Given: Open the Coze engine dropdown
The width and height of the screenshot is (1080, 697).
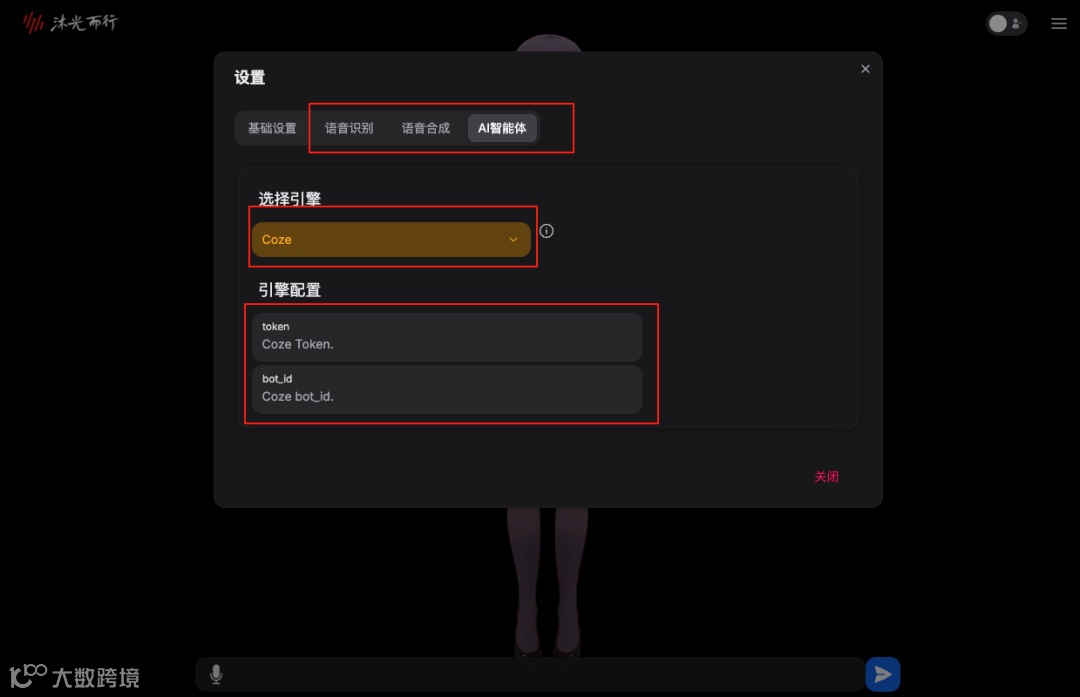Looking at the screenshot, I should click(x=391, y=240).
